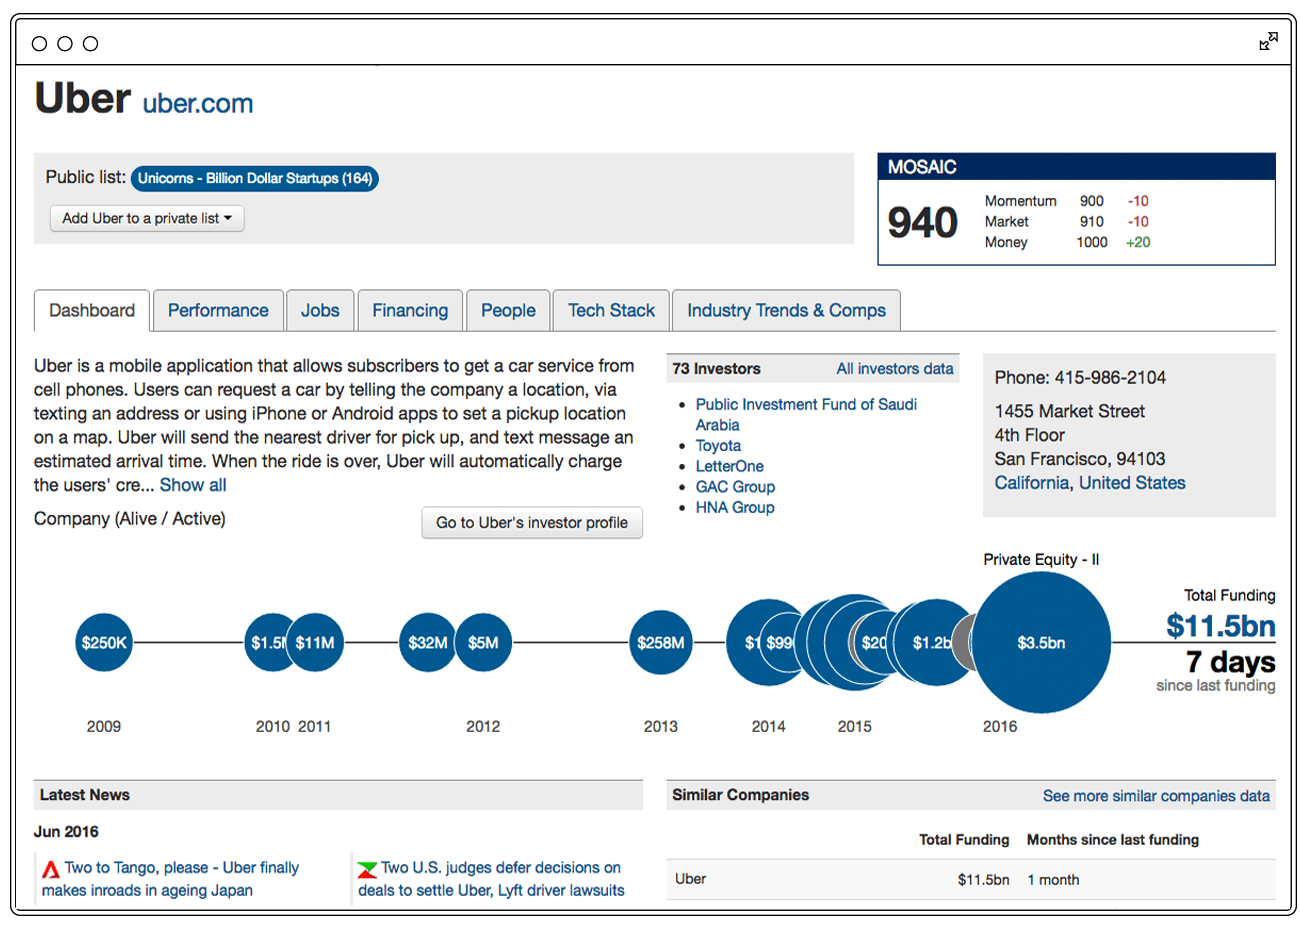Open the HNA Group investor link

(x=735, y=508)
